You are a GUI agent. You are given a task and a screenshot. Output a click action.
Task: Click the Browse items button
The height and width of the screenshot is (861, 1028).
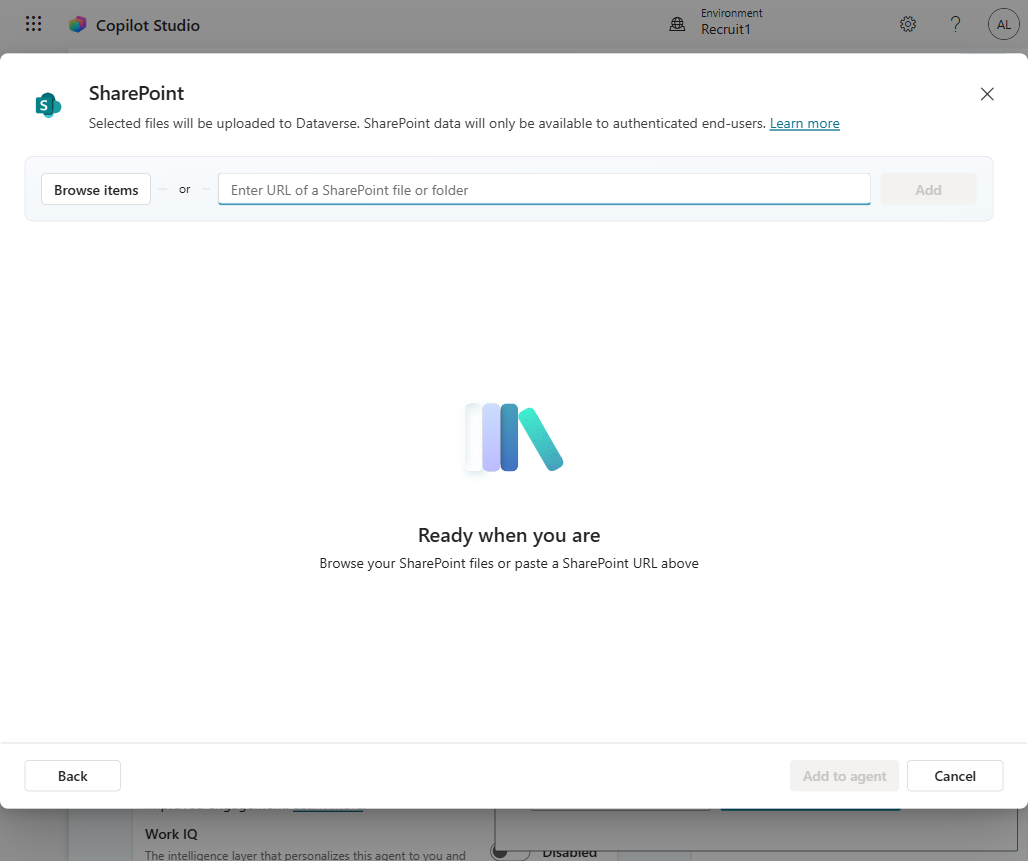(x=96, y=190)
